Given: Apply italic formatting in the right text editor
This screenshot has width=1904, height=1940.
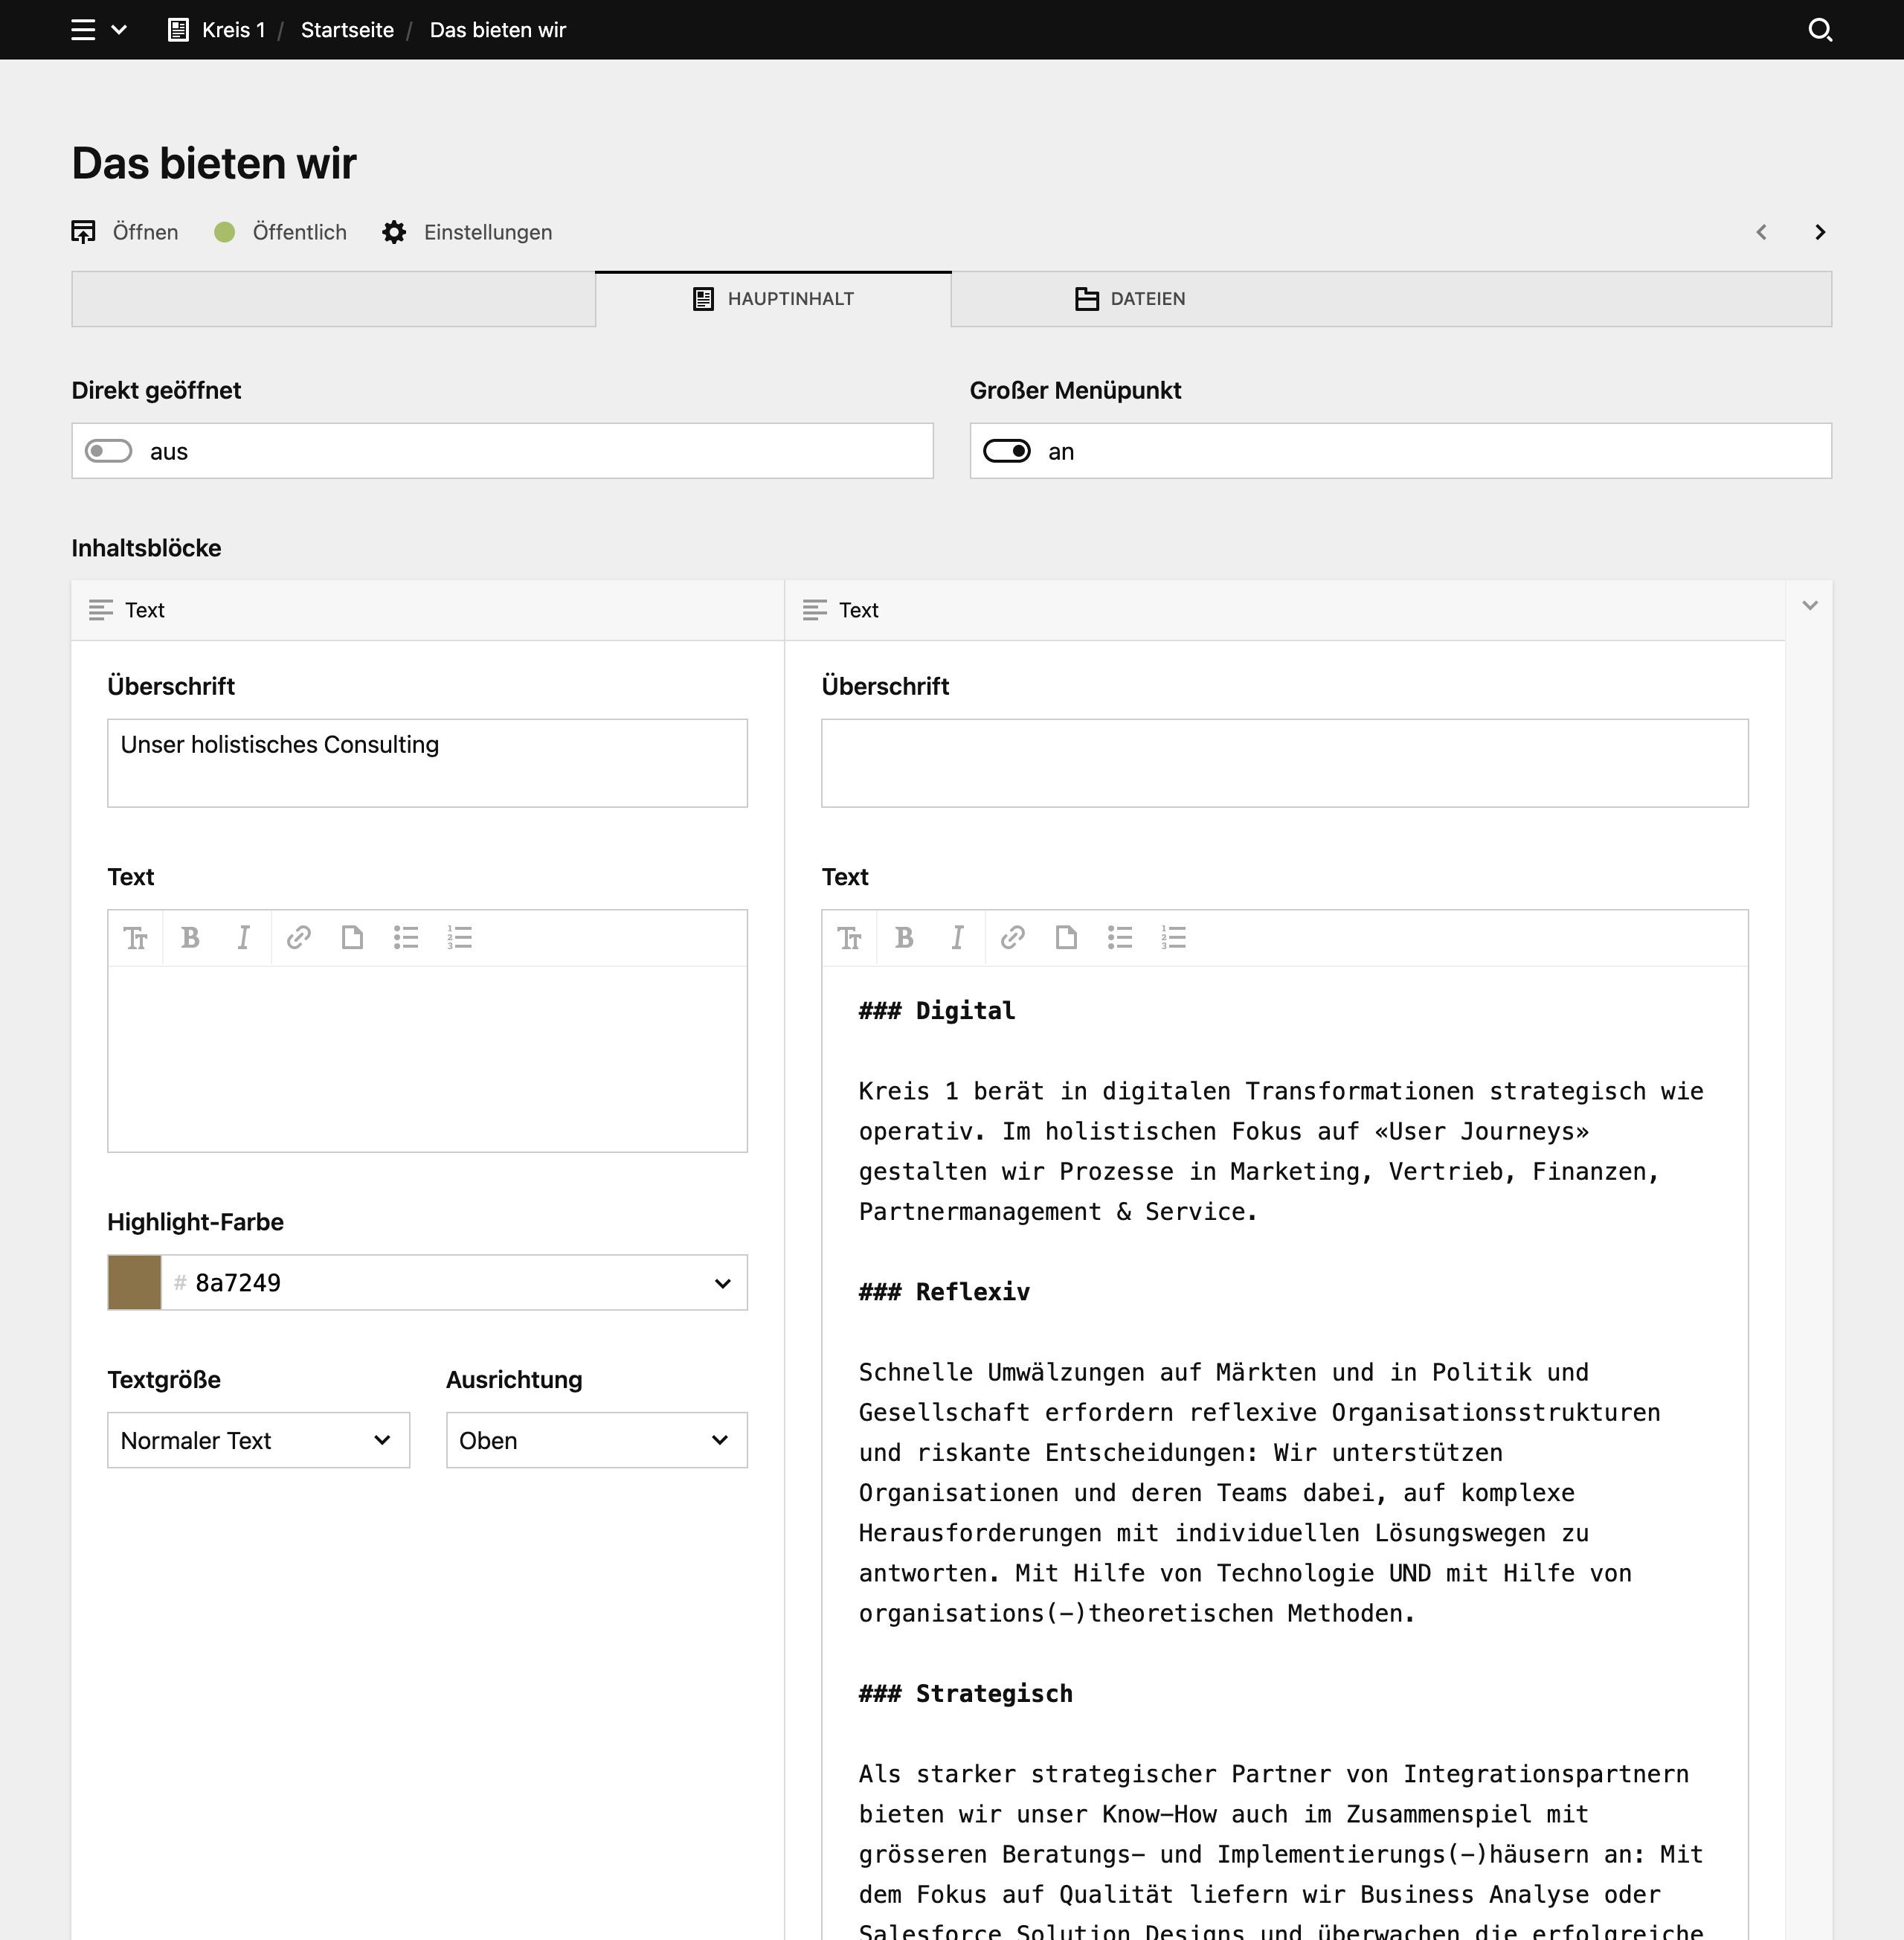Looking at the screenshot, I should 957,937.
